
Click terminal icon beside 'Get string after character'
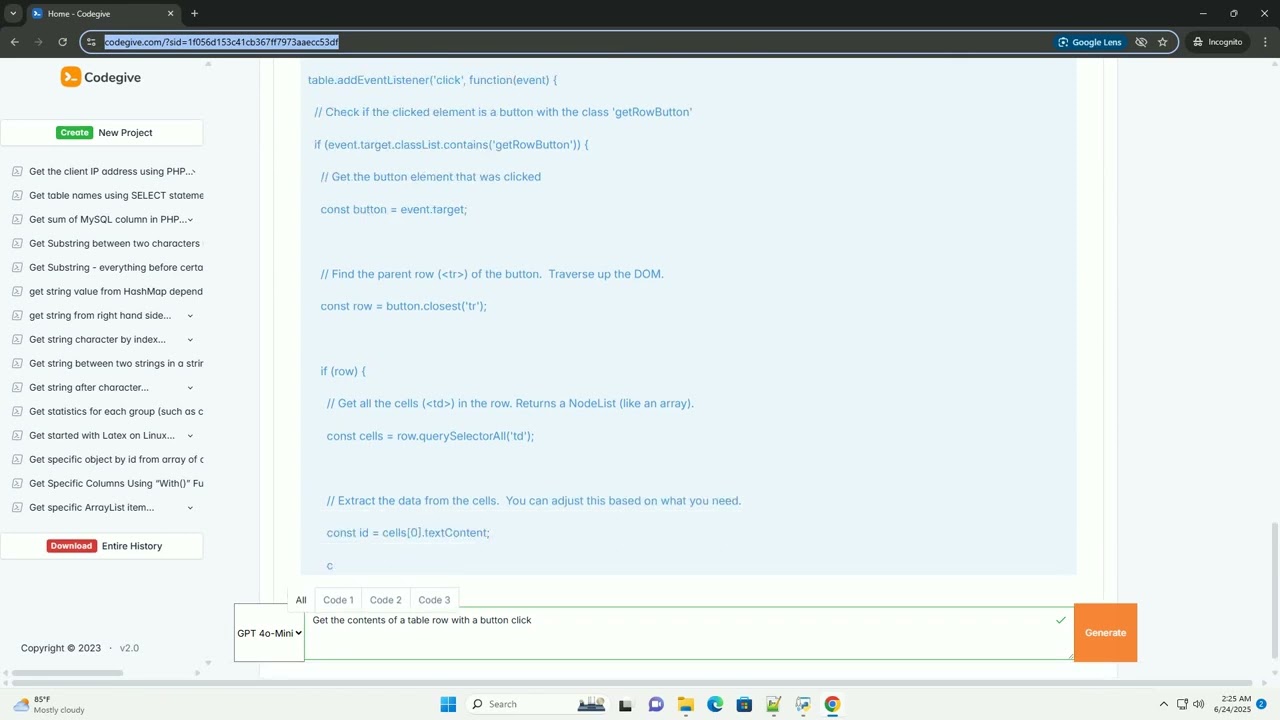(x=17, y=387)
